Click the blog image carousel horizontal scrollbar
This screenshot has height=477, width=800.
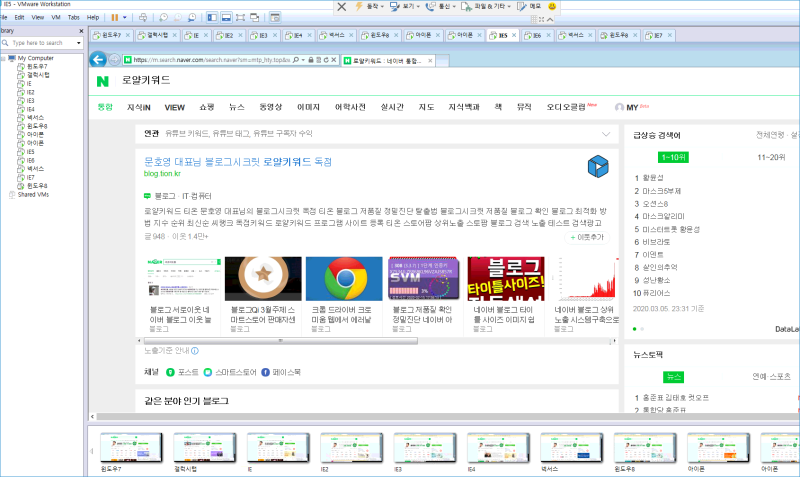tap(281, 340)
